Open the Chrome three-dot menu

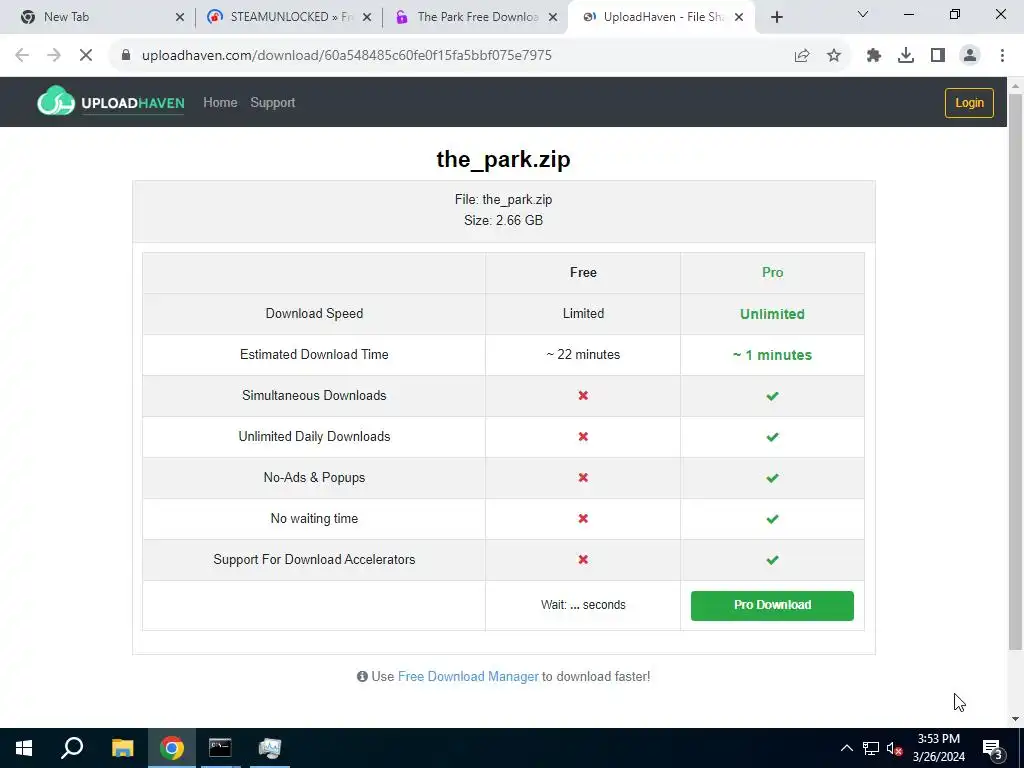[x=1002, y=56]
